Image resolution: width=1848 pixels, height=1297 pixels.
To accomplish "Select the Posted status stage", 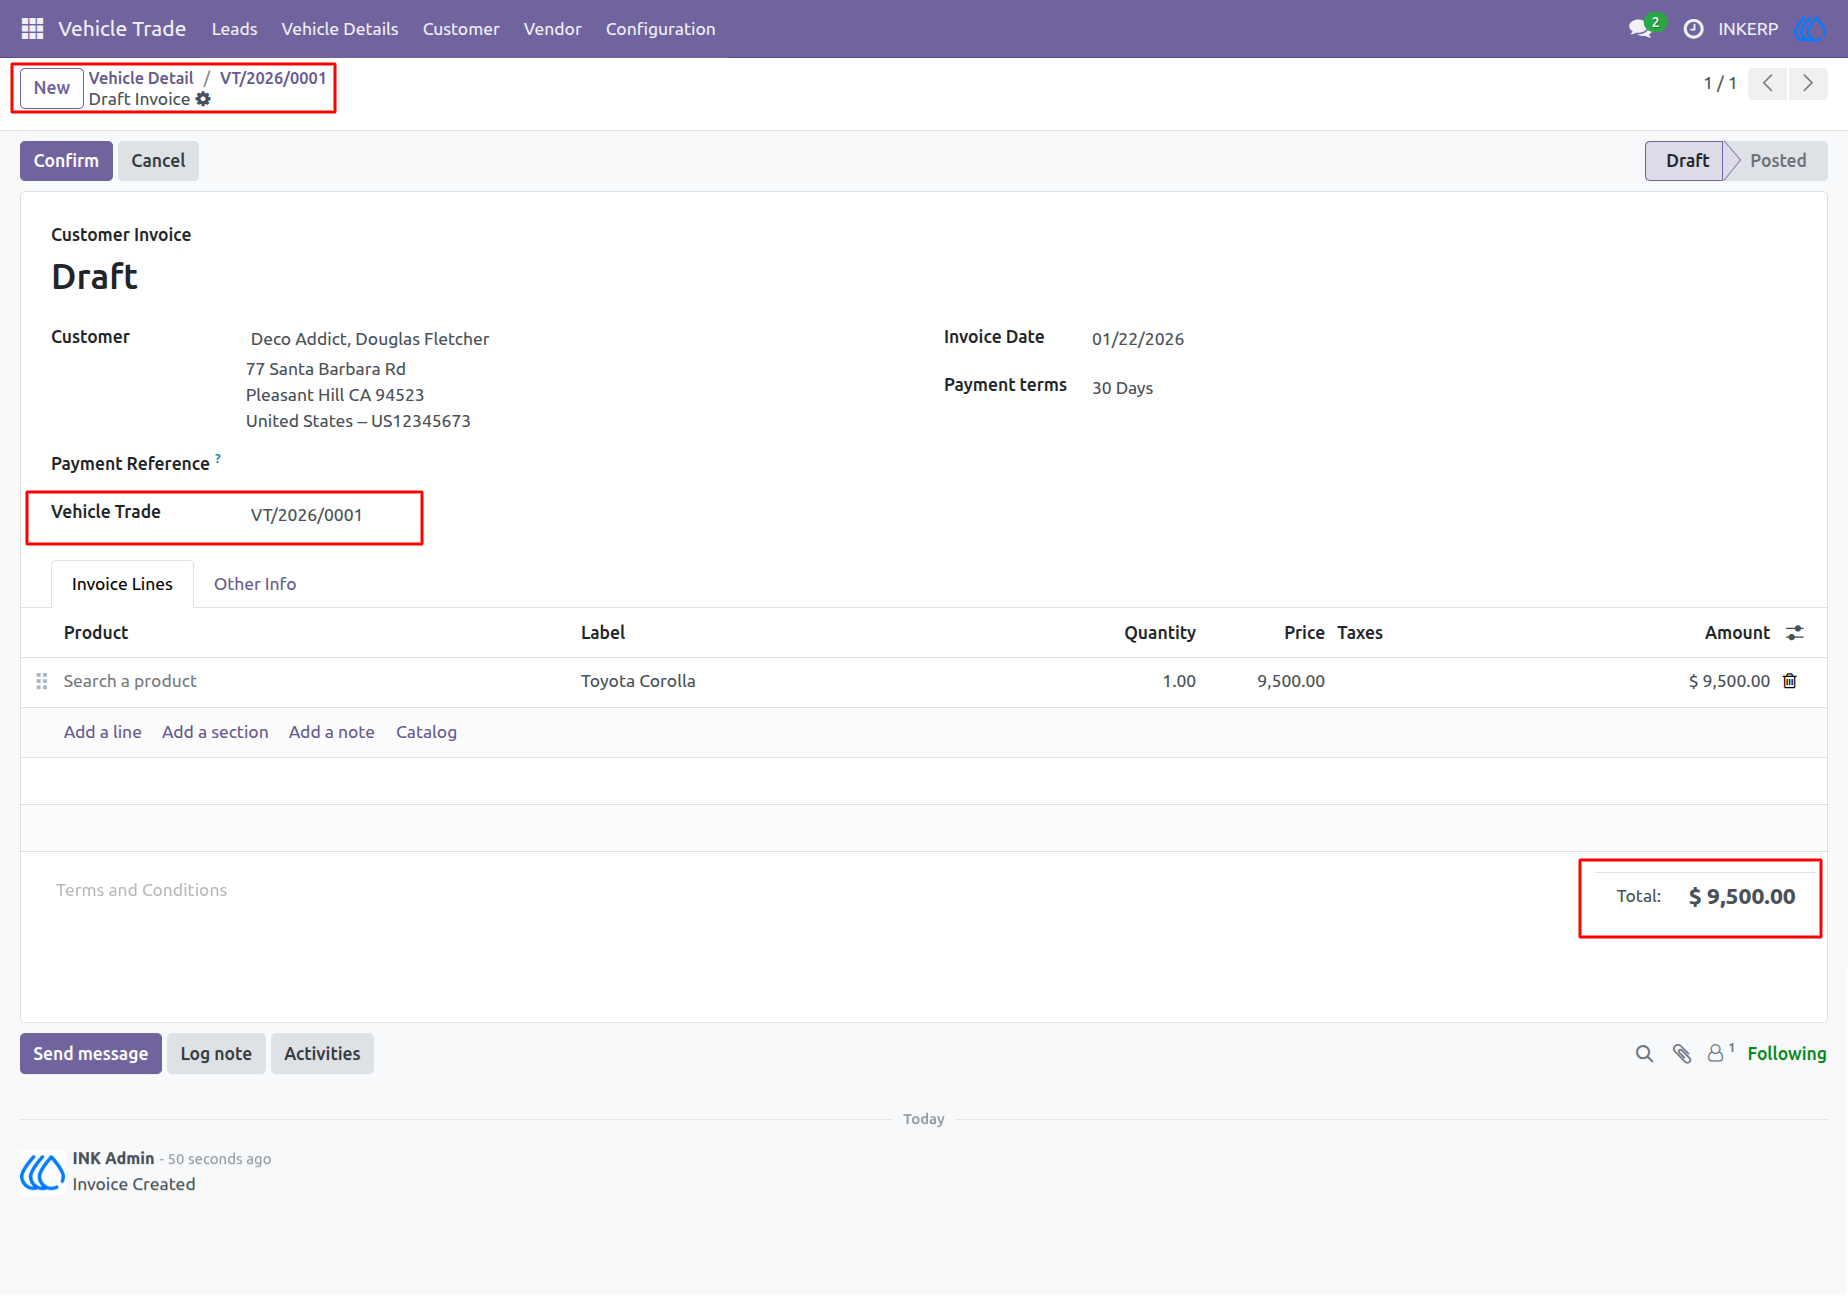I will coord(1777,161).
